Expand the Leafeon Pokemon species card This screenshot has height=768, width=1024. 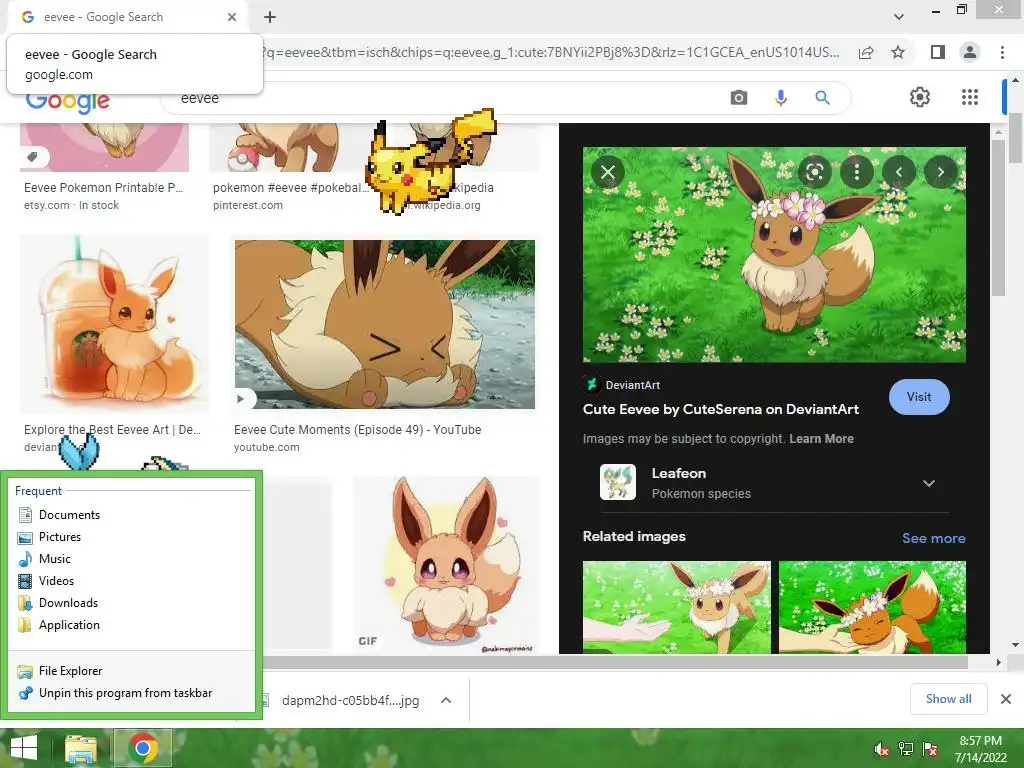(774, 483)
